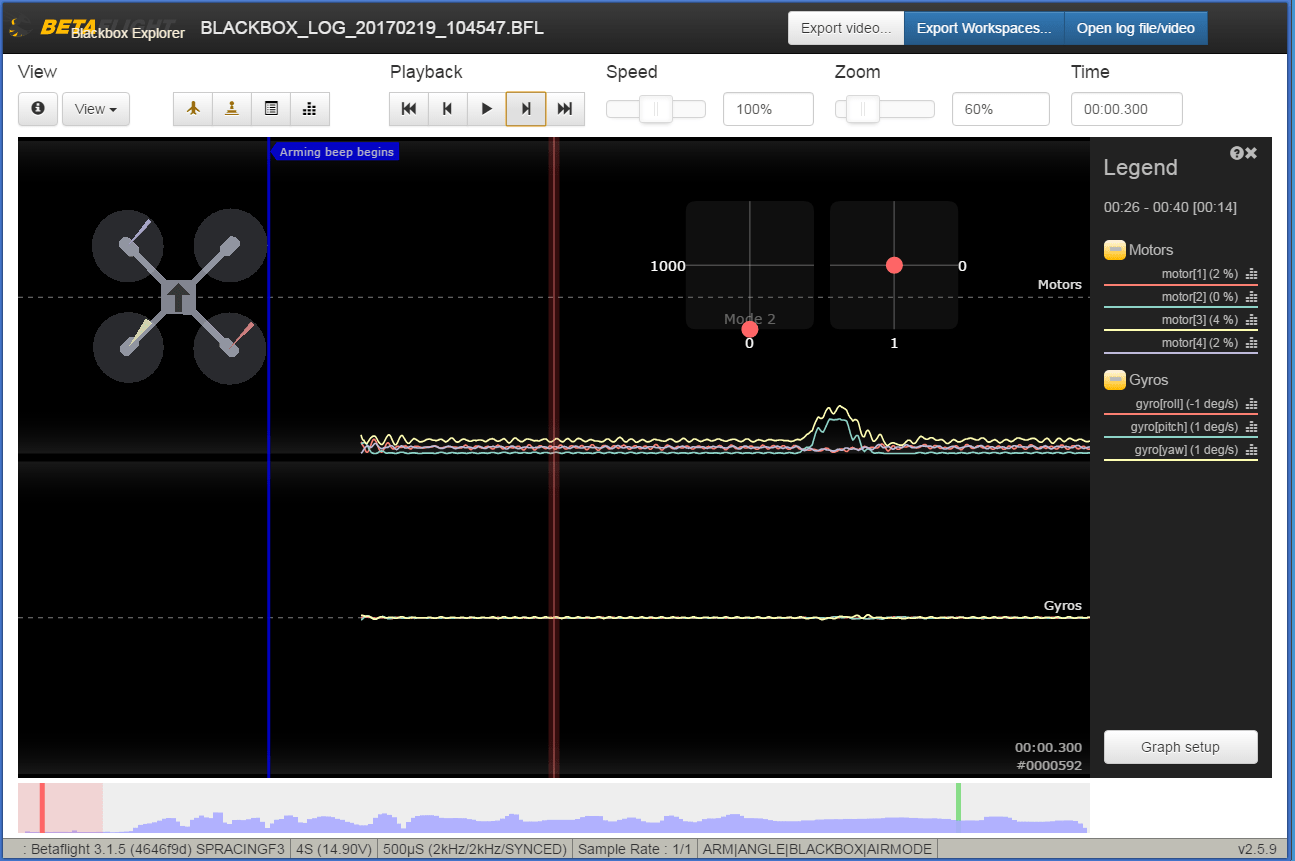
Task: Open the spectrum analyser toolbar icon
Action: click(310, 109)
